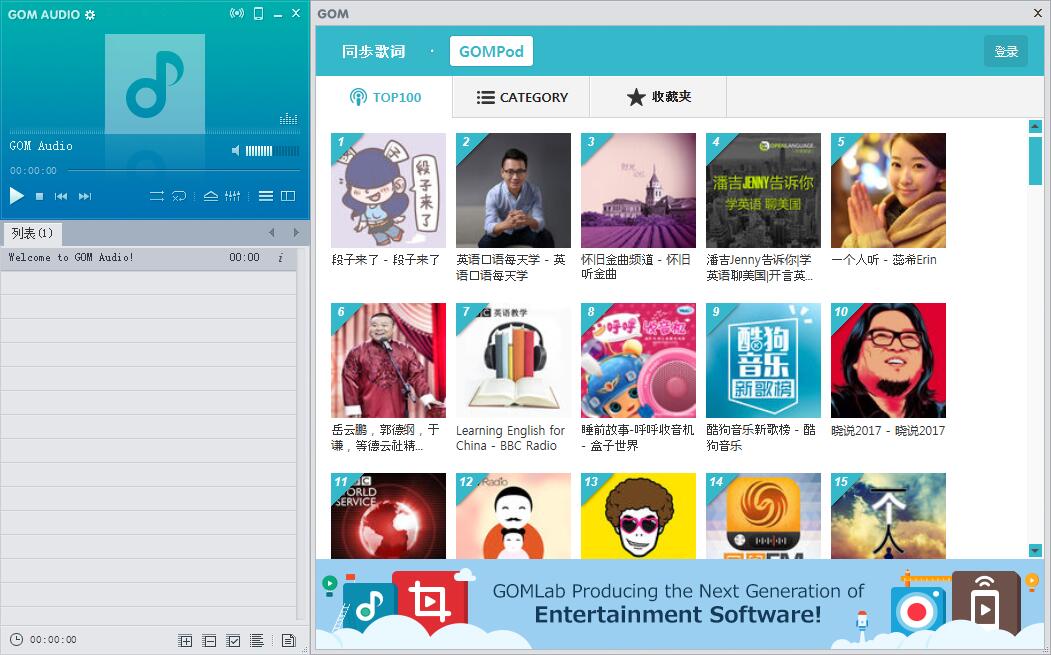
Task: Move playlist tabs left with the arrow
Action: point(271,233)
